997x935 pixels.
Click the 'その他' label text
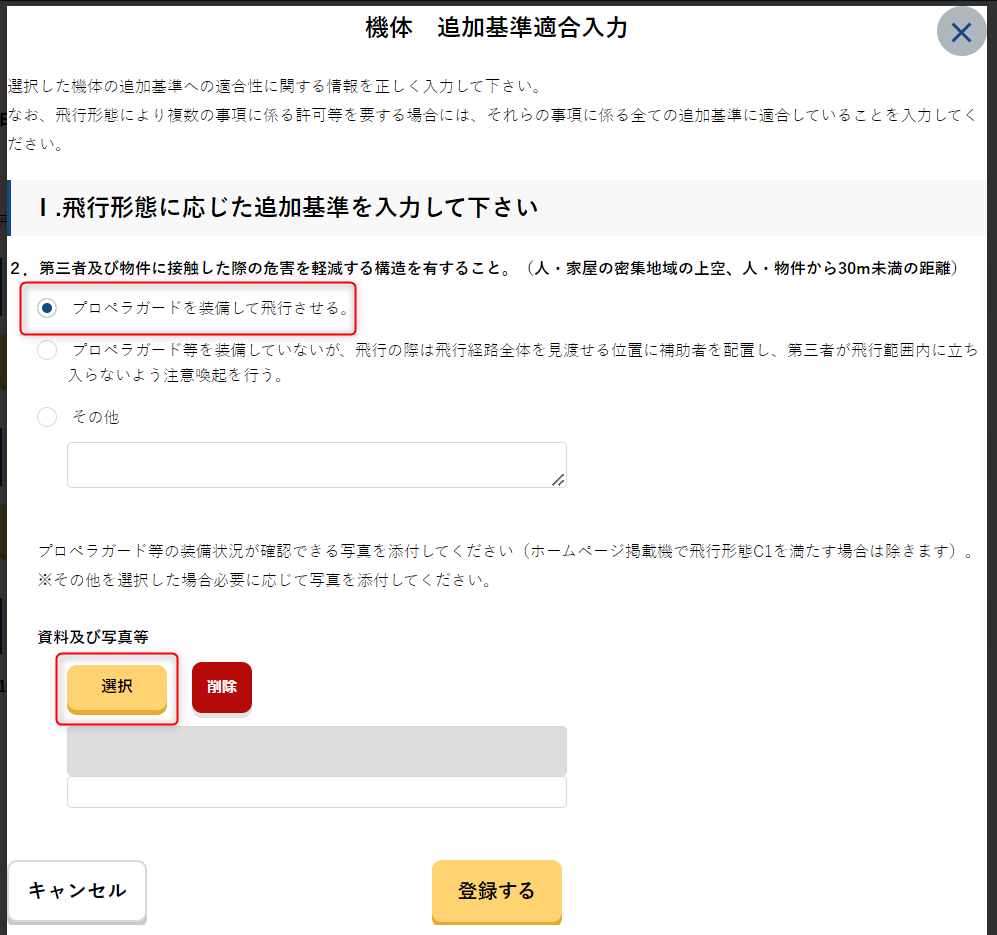click(x=95, y=417)
